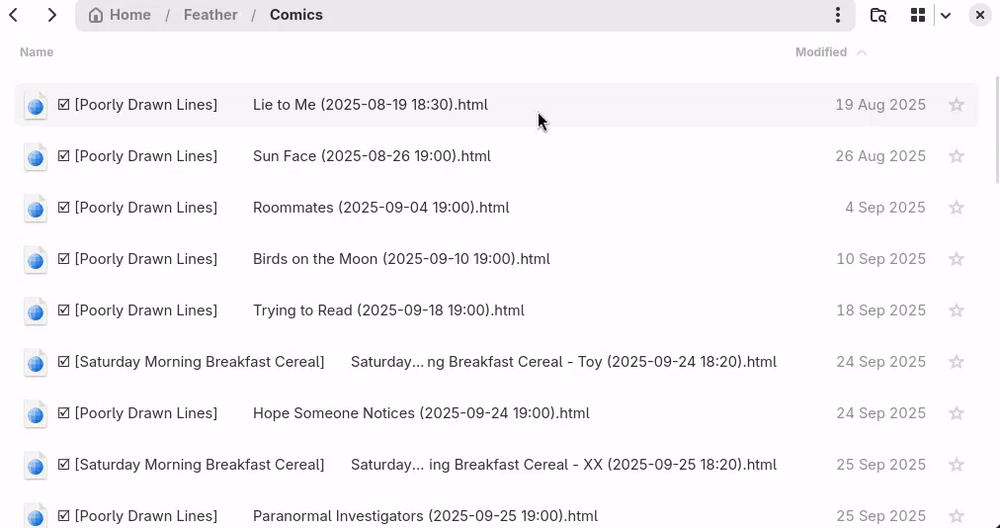The image size is (1000, 528).
Task: Sort files by Name column header
Action: [x=37, y=52]
